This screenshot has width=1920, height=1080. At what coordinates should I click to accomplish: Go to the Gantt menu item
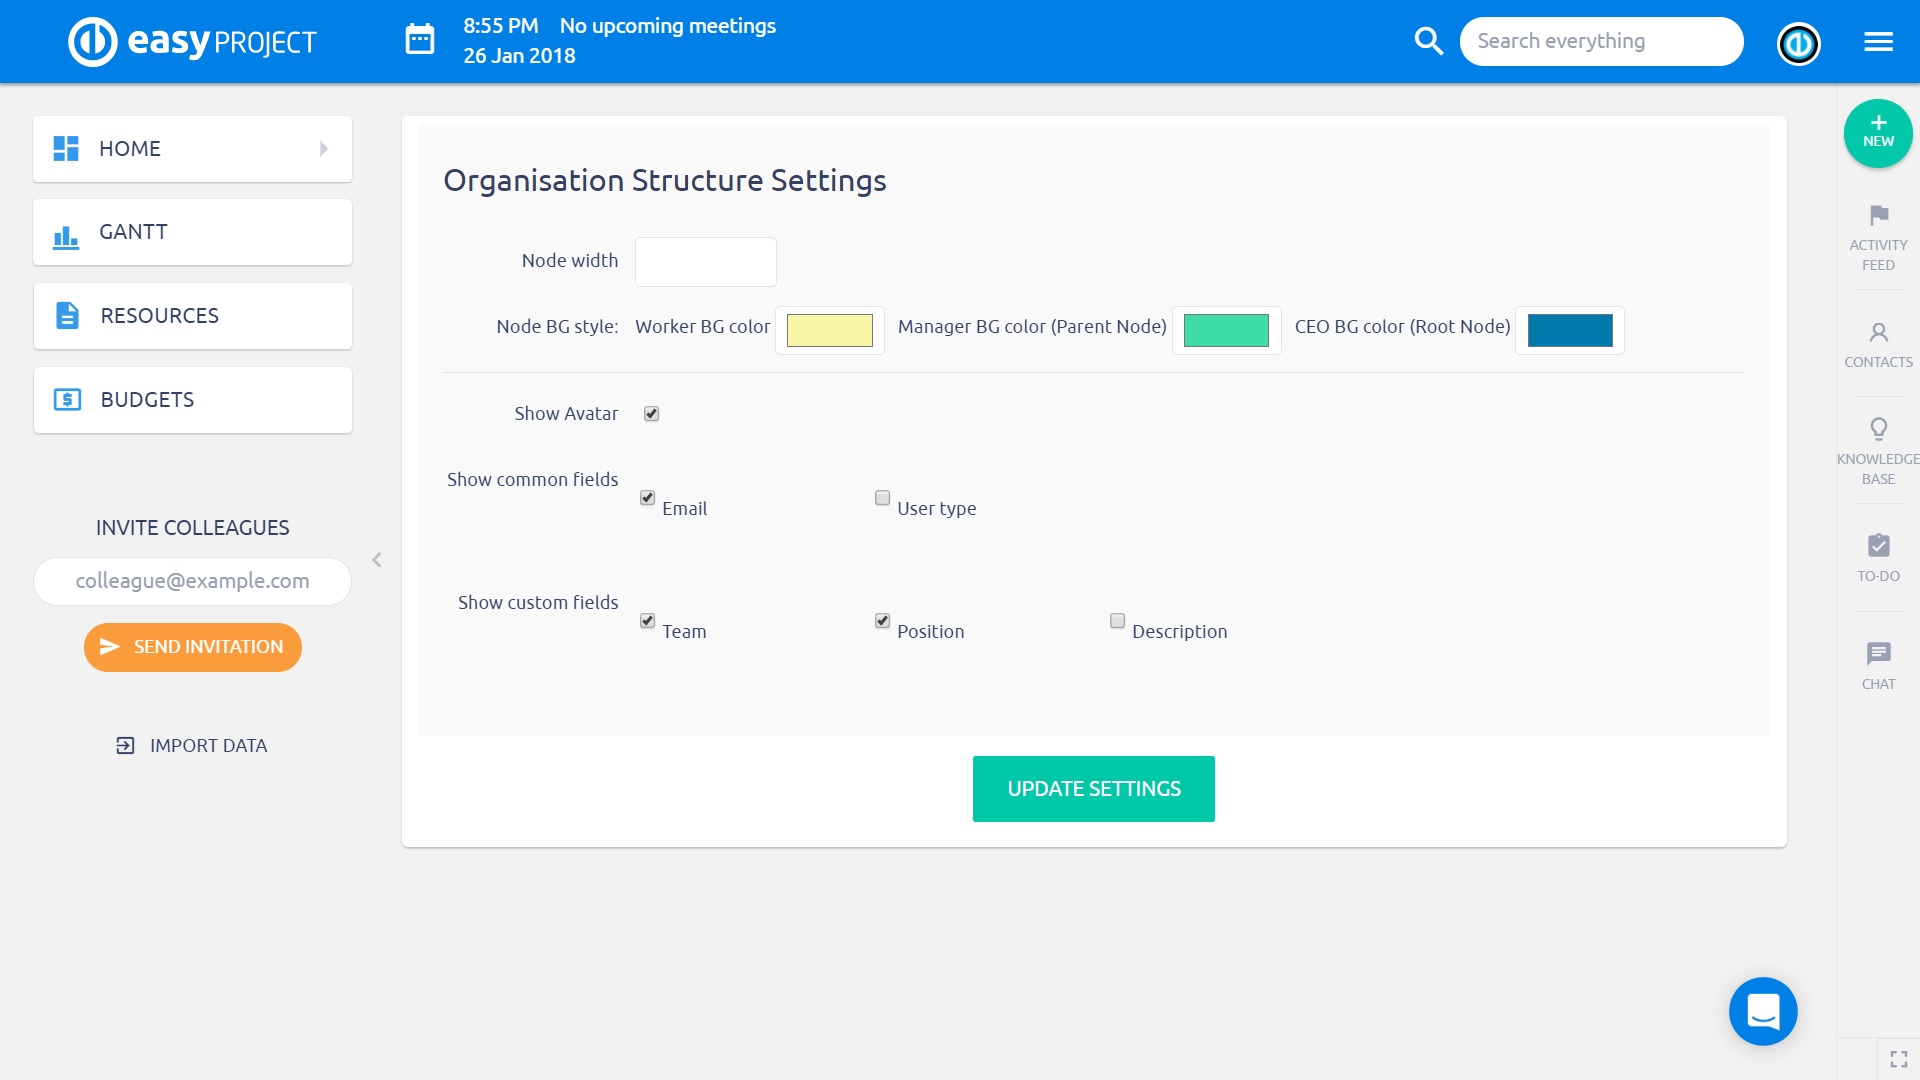[192, 232]
